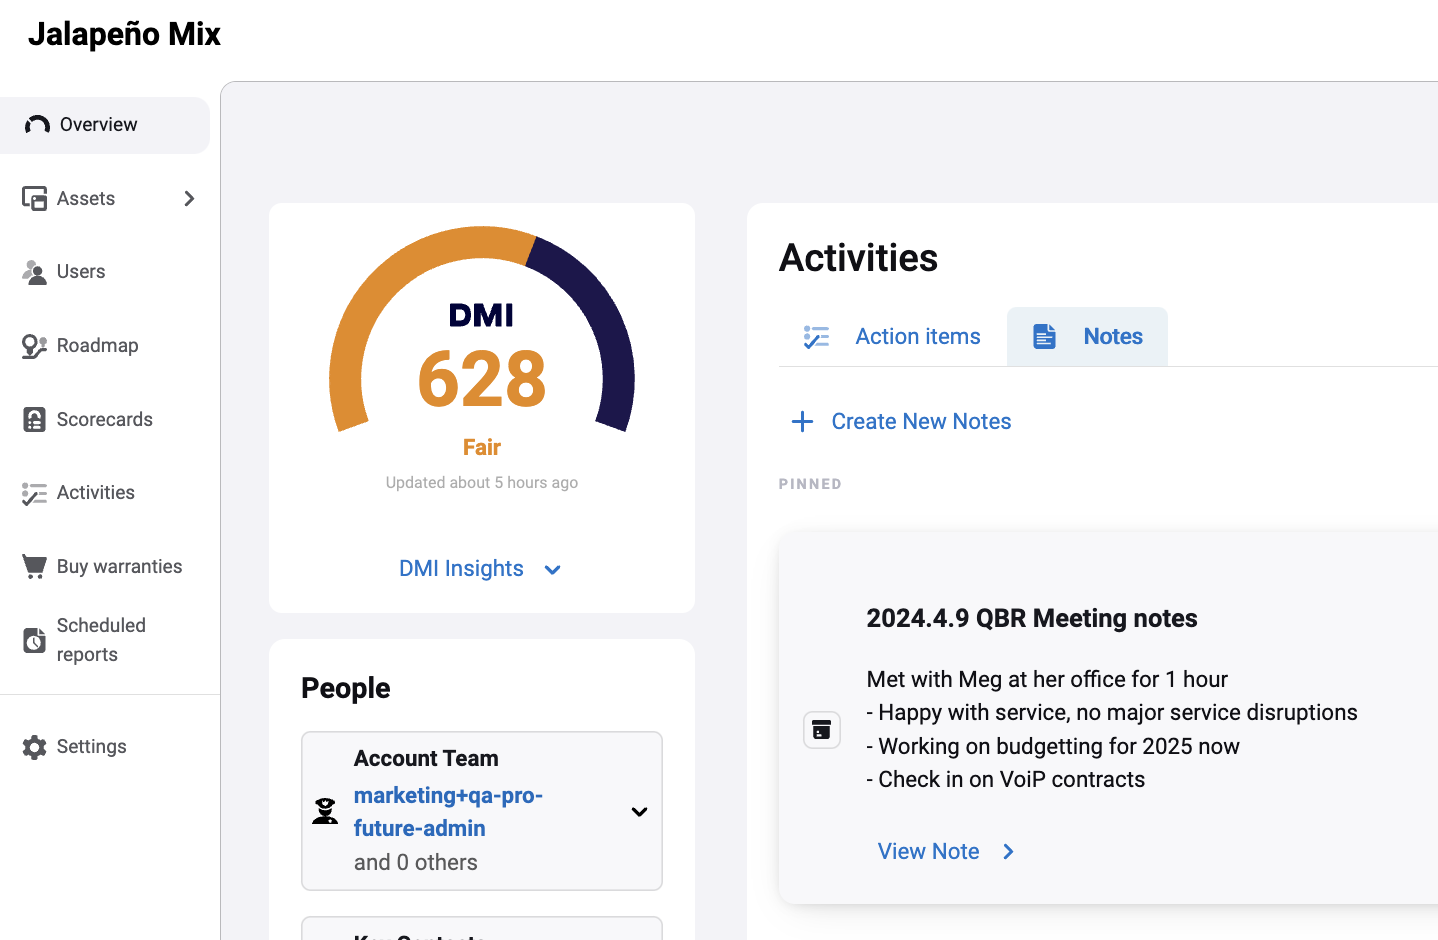Select the Notes tab
The image size is (1438, 940).
point(1087,337)
